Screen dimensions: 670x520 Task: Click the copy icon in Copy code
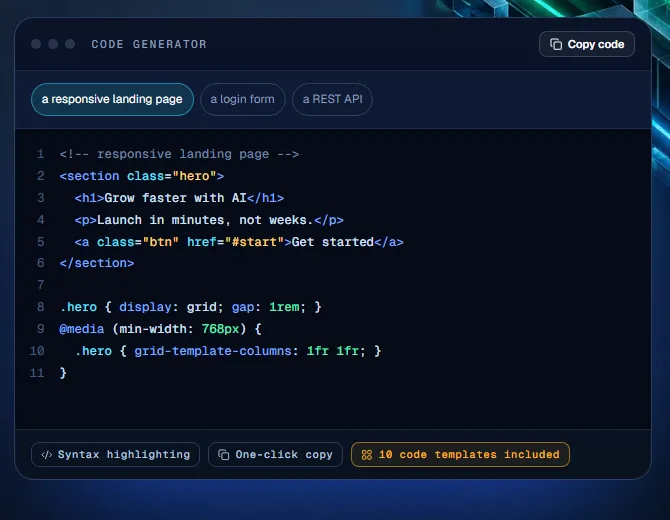click(x=556, y=44)
